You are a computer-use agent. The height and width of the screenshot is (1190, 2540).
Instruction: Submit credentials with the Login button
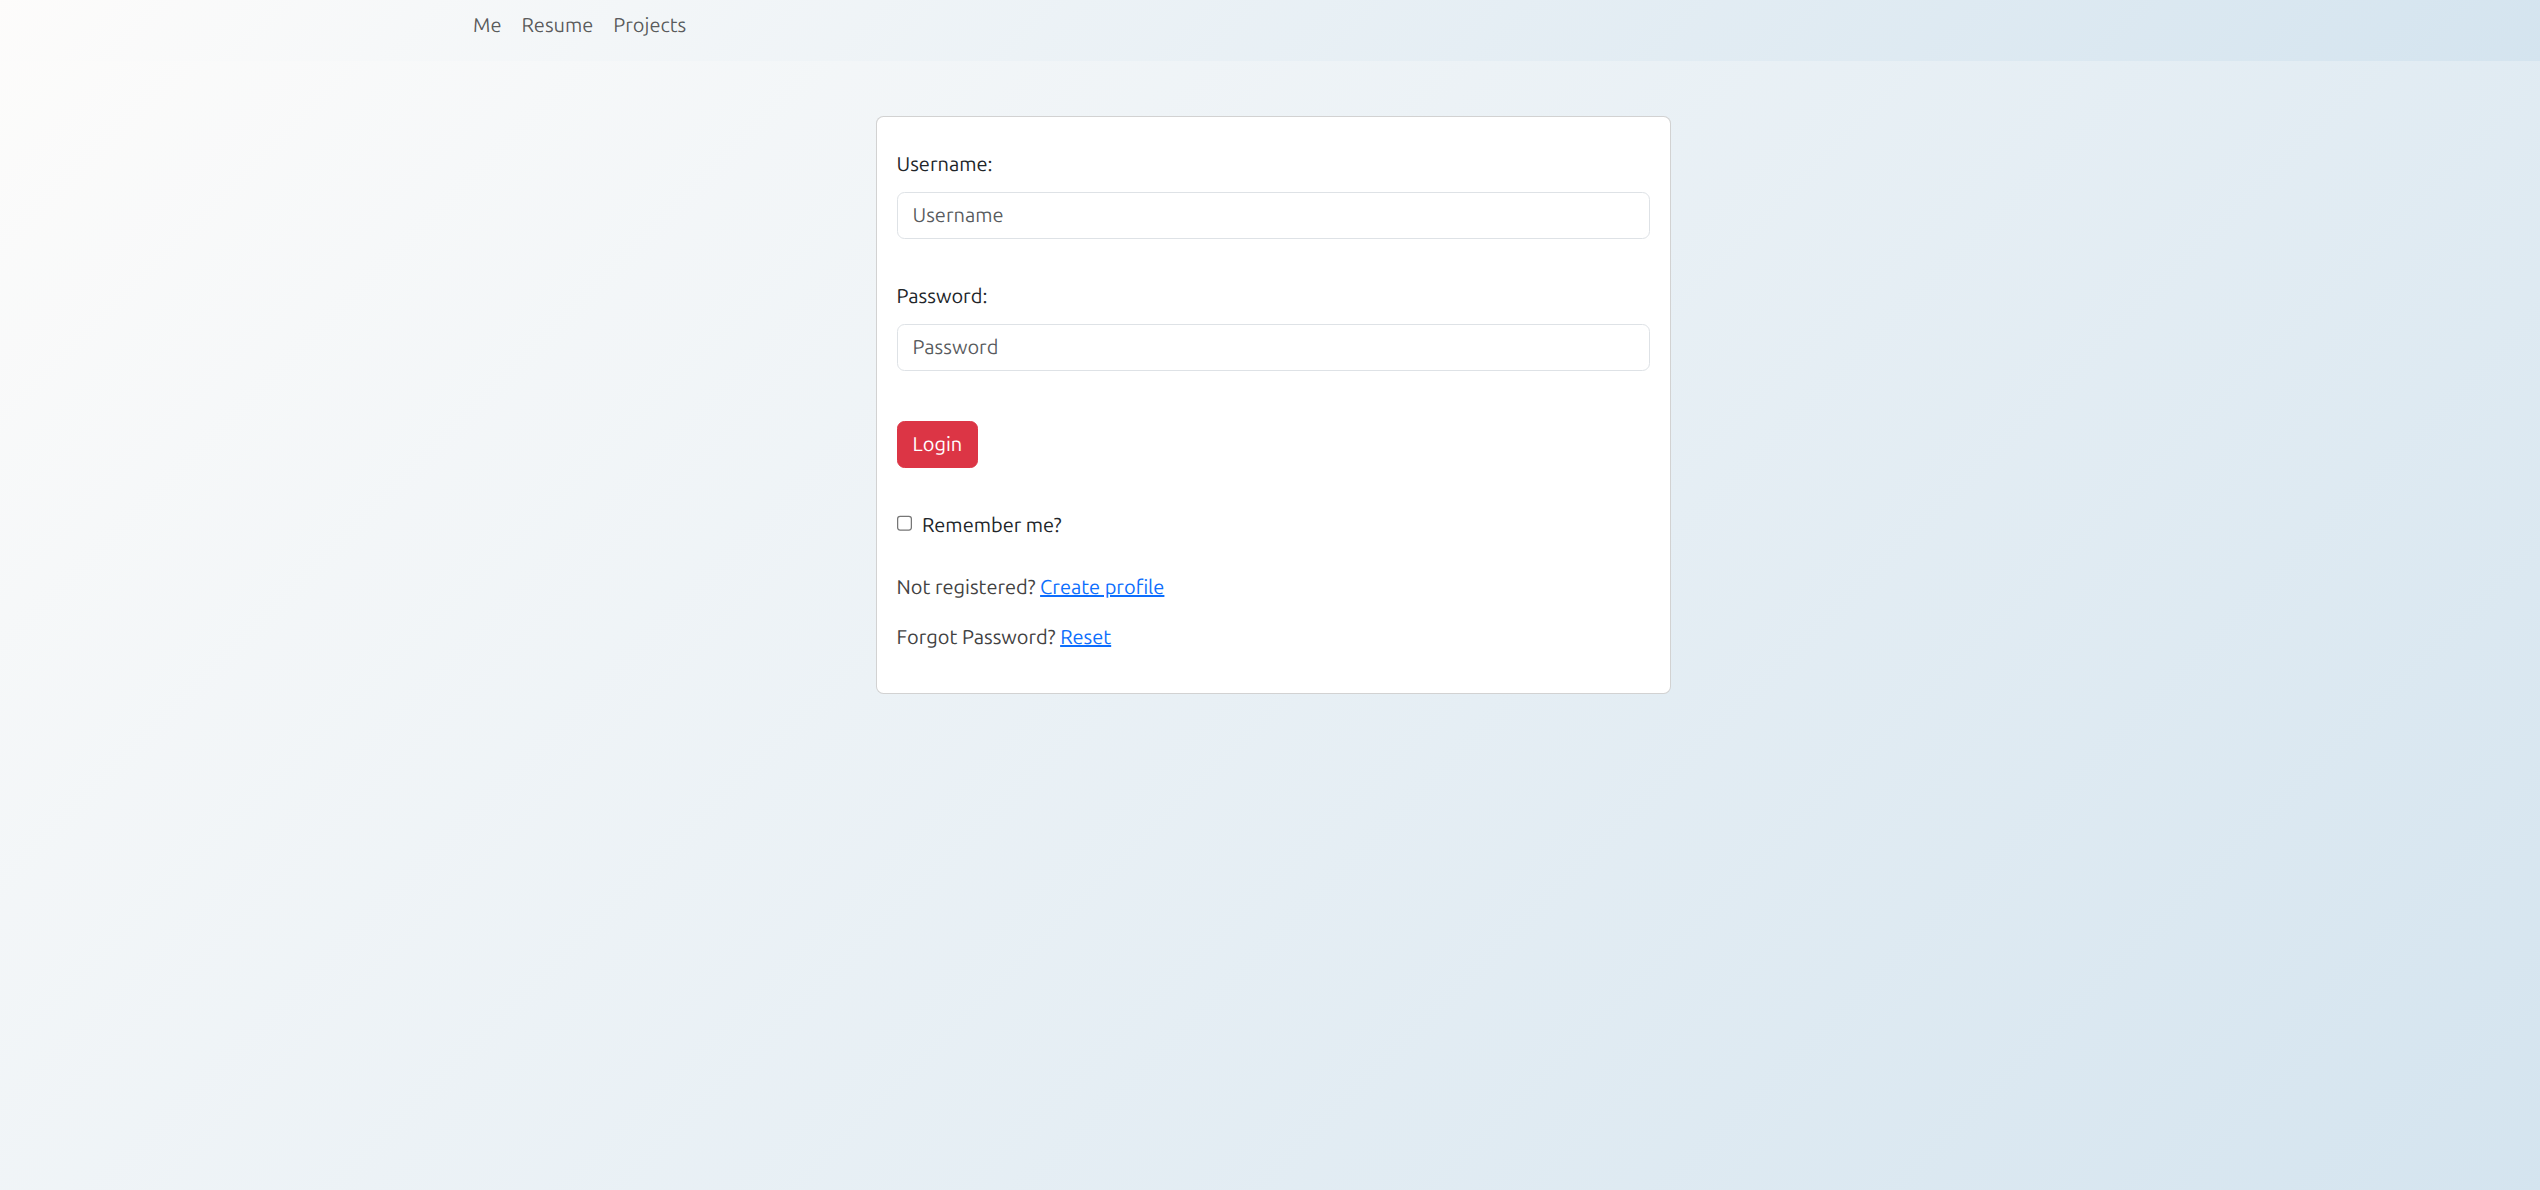click(936, 444)
